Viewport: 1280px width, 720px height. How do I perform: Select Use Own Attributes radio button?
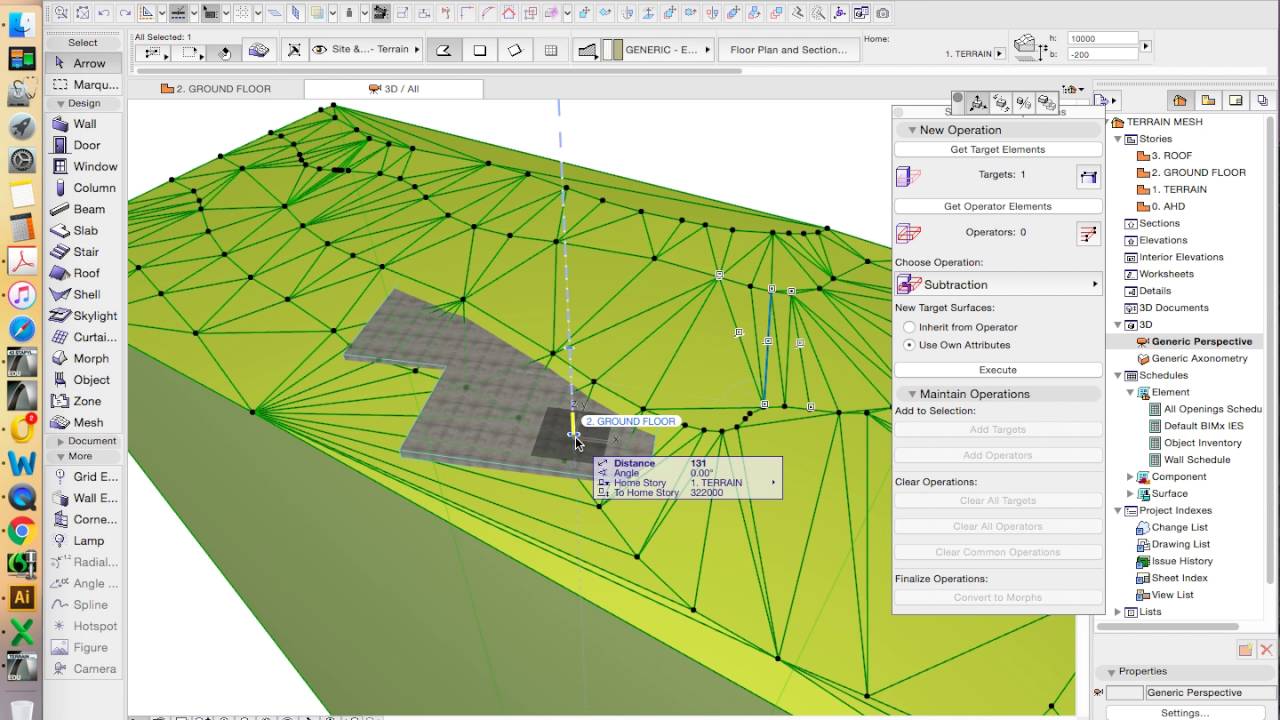coord(909,345)
